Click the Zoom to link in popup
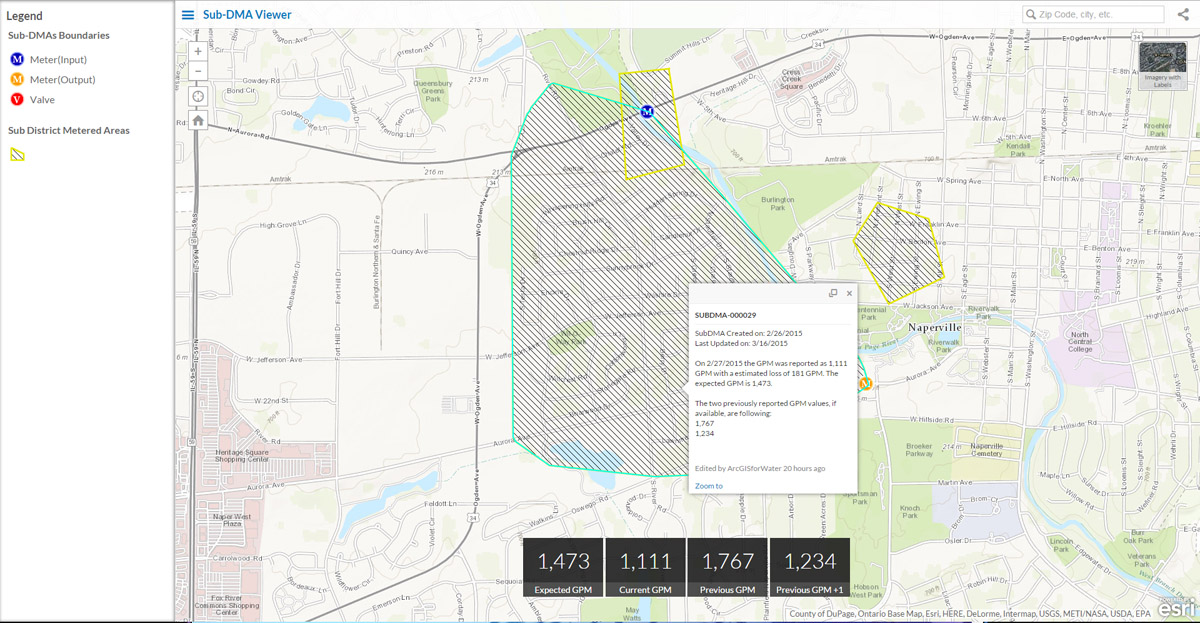The height and width of the screenshot is (623, 1200). [x=708, y=486]
